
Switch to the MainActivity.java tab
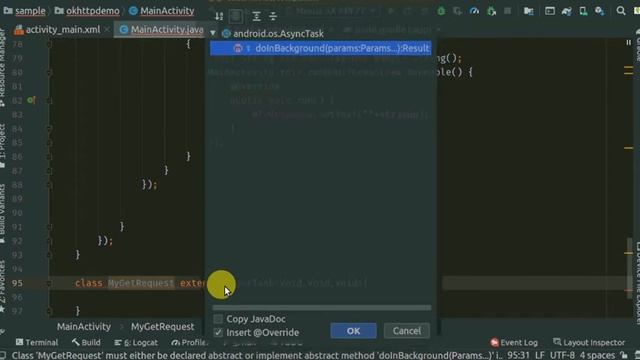click(x=162, y=30)
